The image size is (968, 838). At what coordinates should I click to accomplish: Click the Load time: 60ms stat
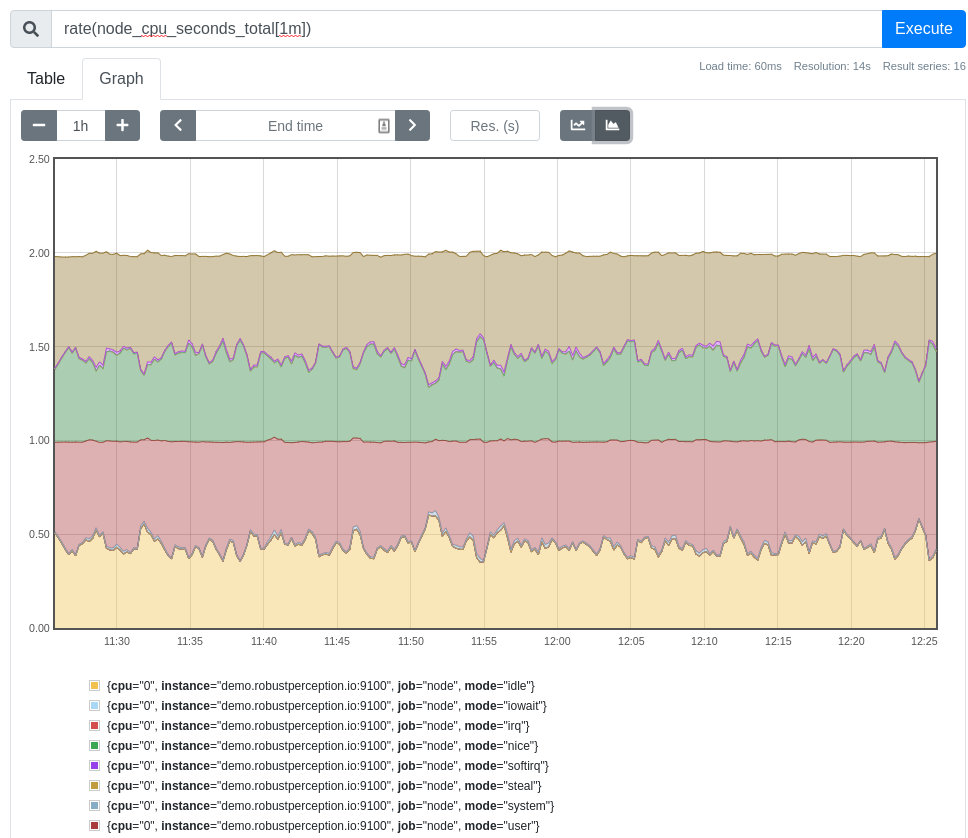pyautogui.click(x=740, y=66)
